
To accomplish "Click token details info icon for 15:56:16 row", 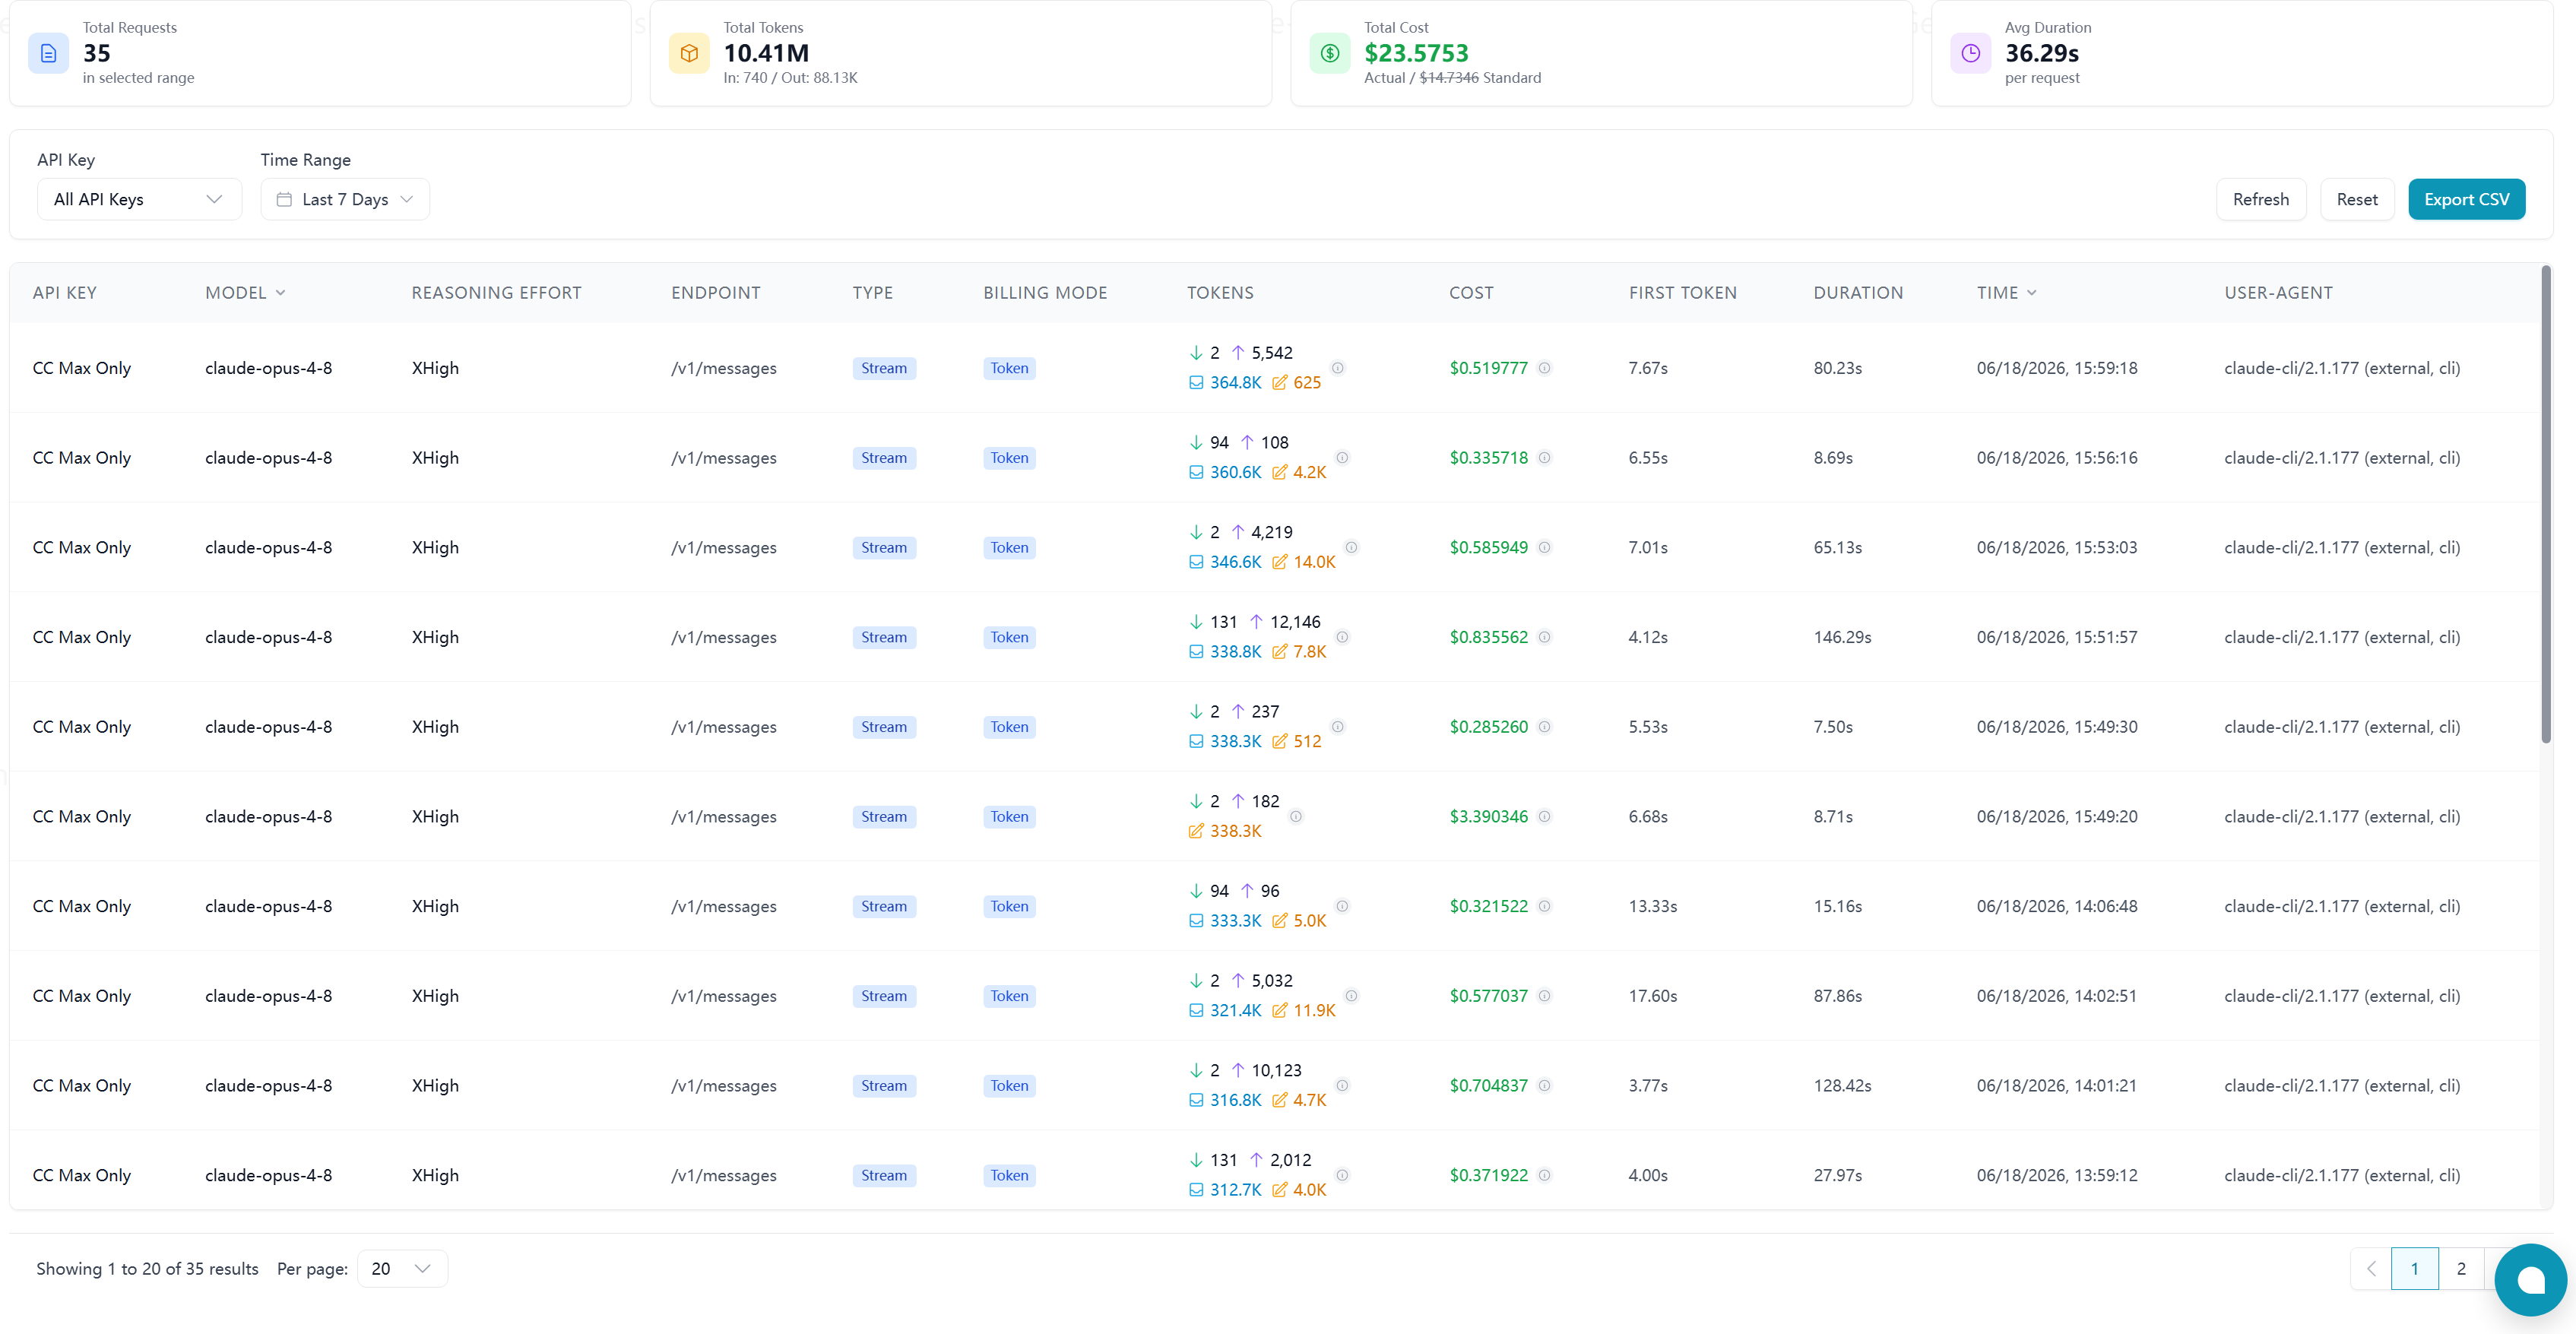I will 1343,458.
